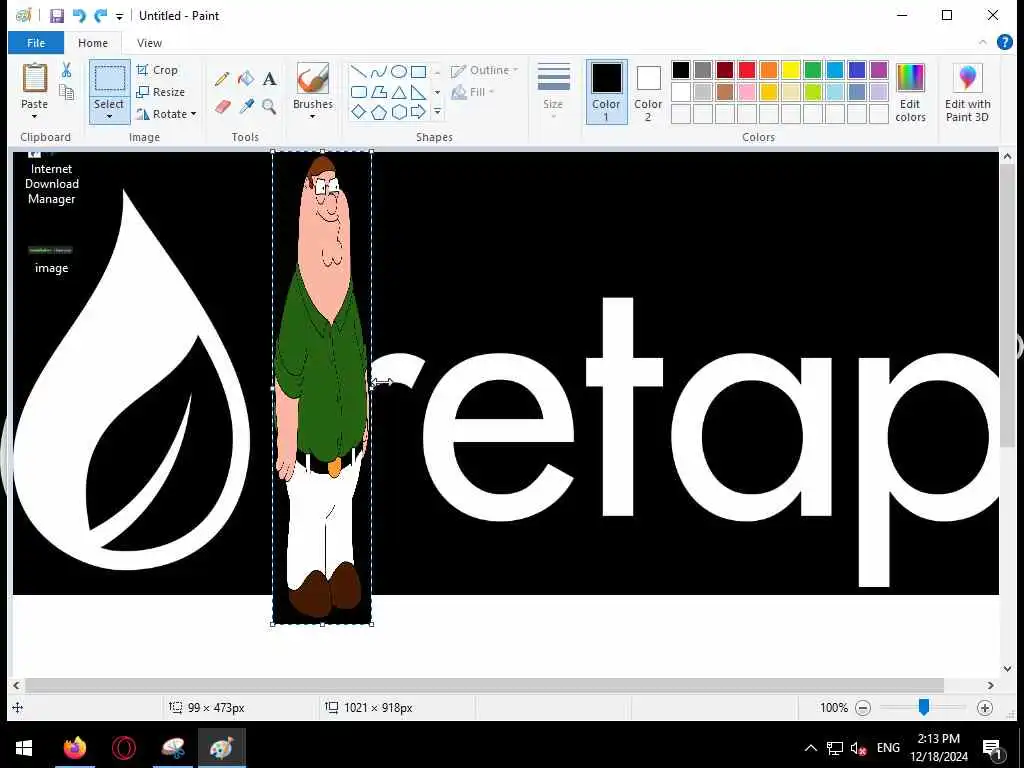
Task: Choose the Curve shape
Action: [x=379, y=71]
